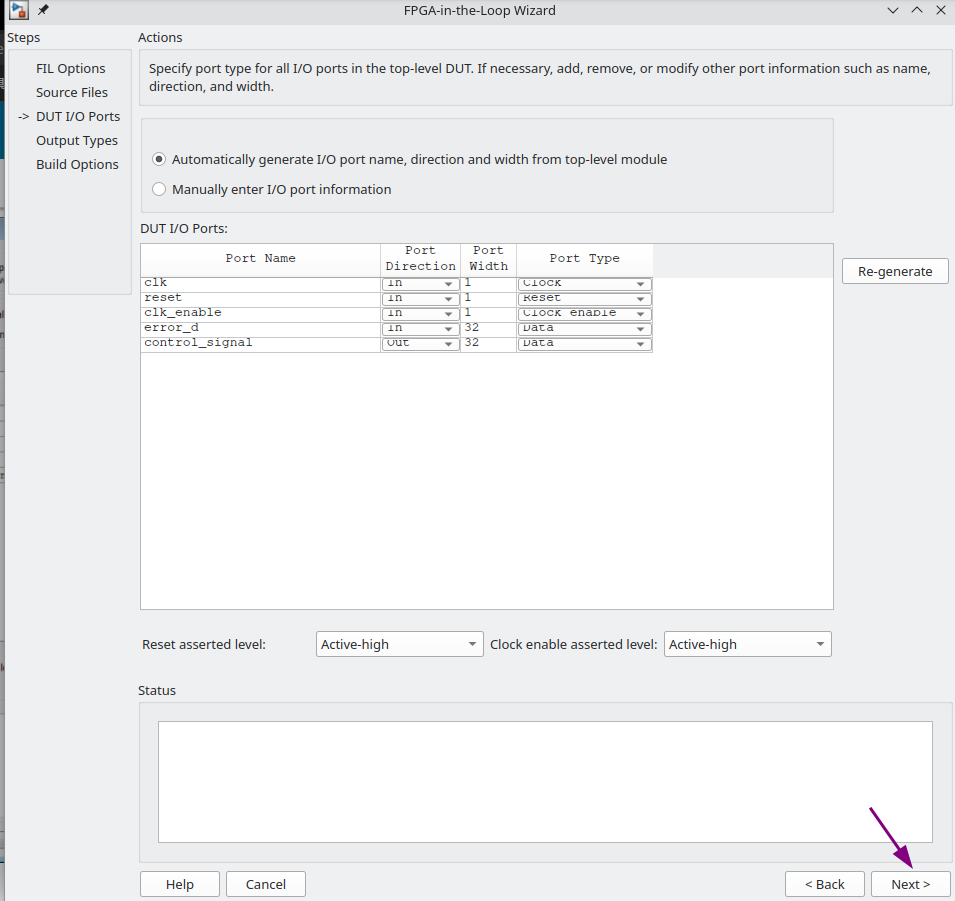The image size is (955, 901).
Task: Minimize the wizard with the down chevron
Action: point(893,10)
